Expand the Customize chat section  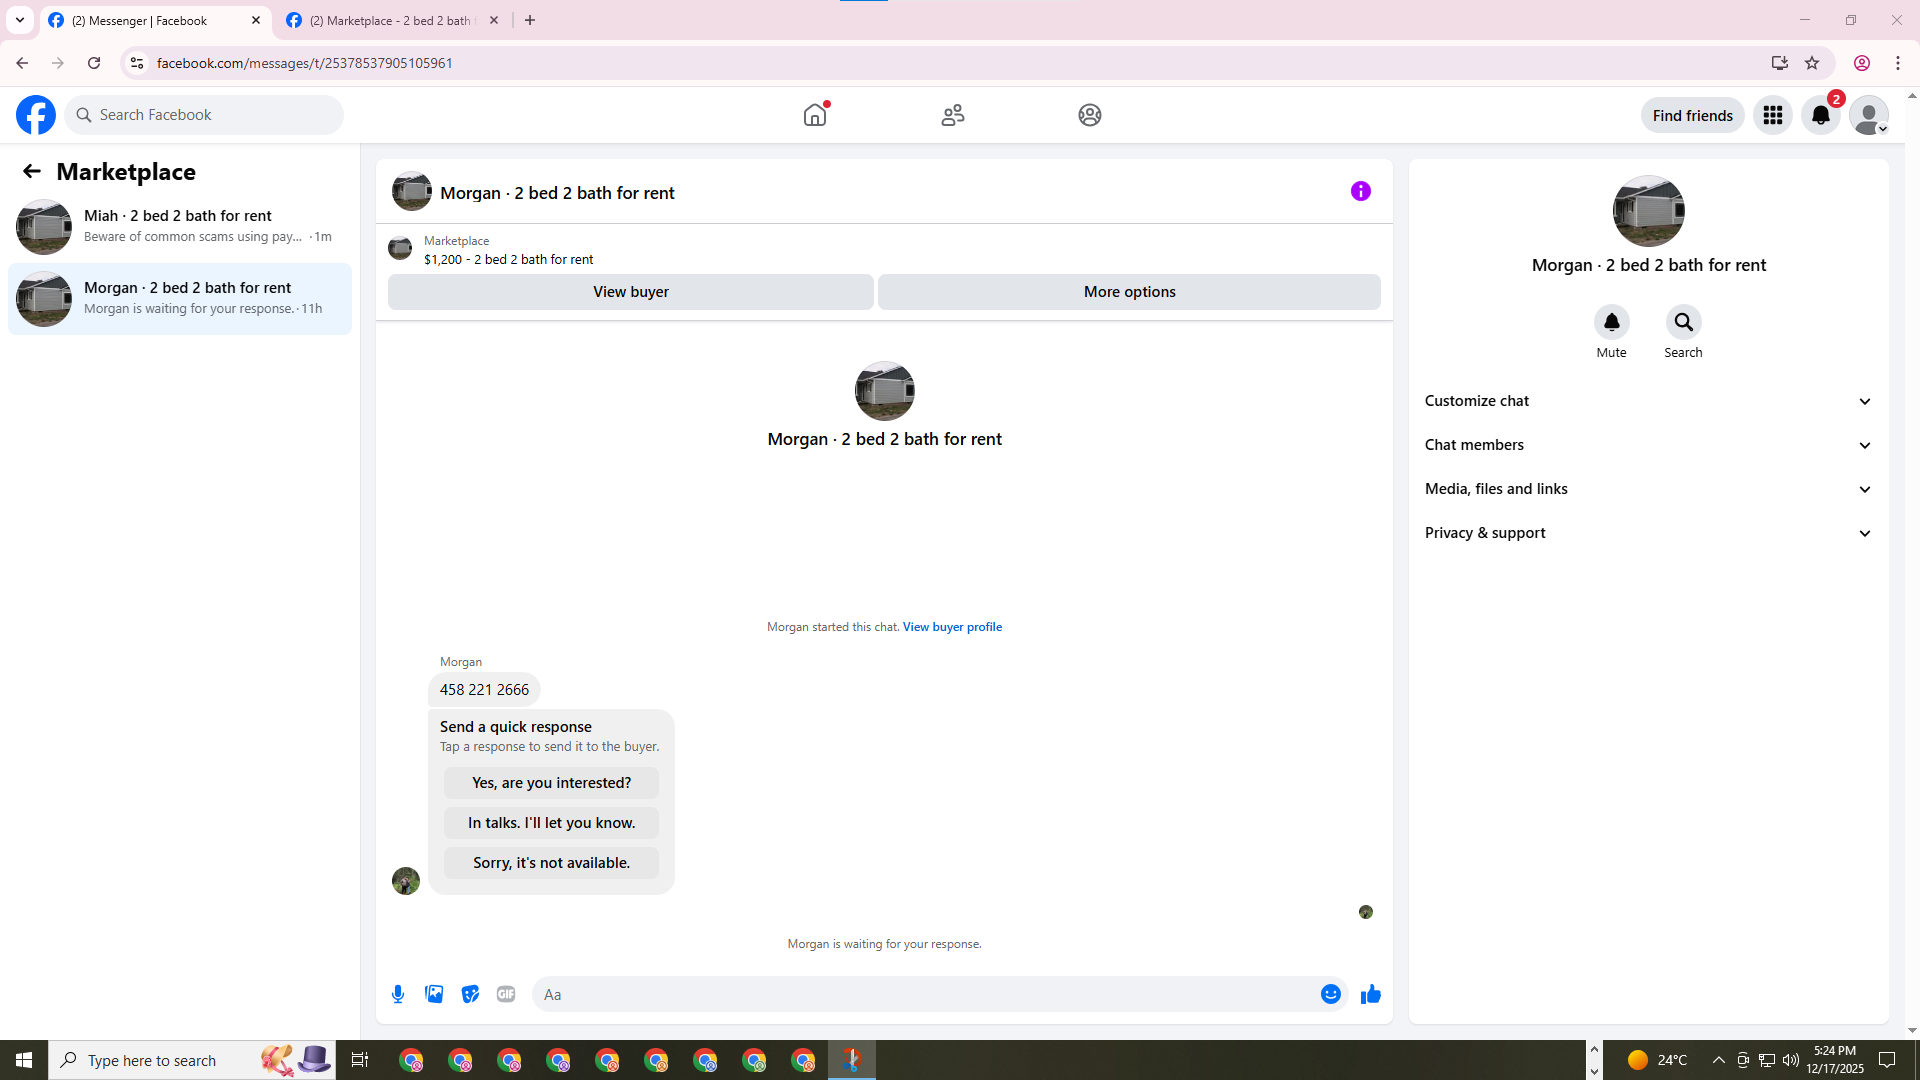(1648, 401)
